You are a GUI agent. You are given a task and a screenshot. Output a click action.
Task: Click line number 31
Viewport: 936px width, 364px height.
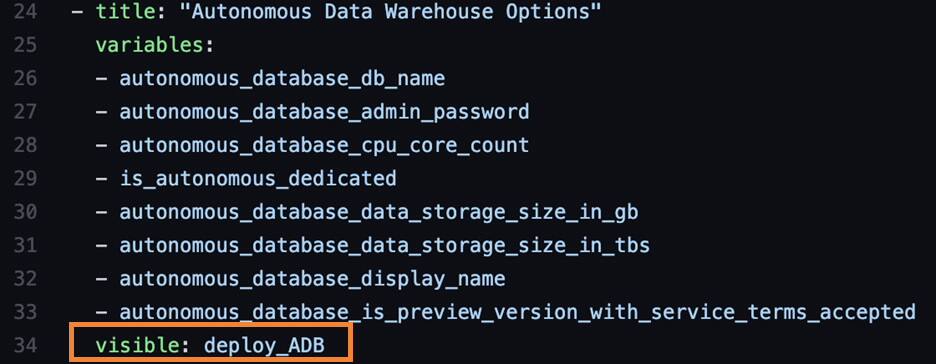point(24,245)
